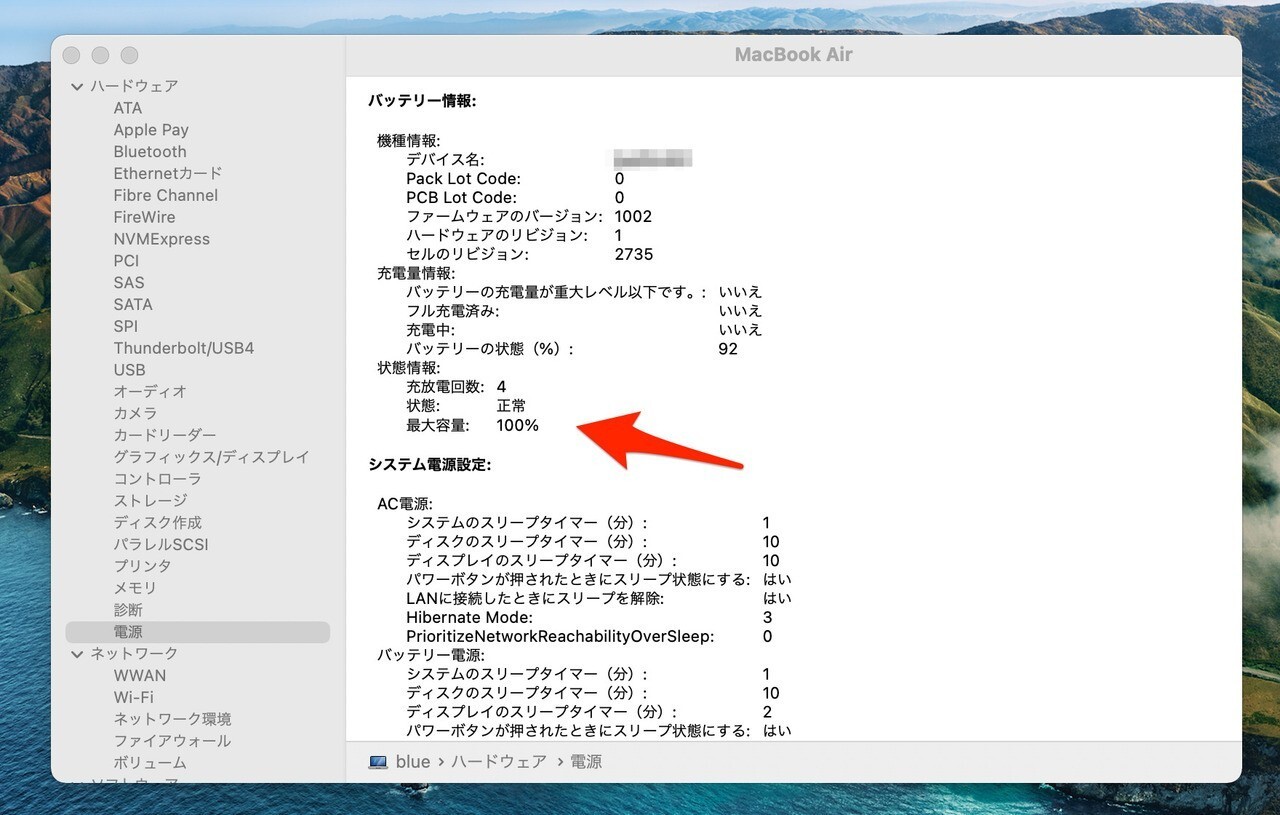The image size is (1280, 815).
Task: Select the ハードウェア category label
Action: pos(134,87)
